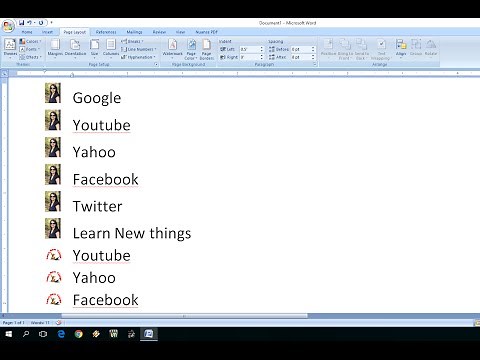Click the proofing errors icon in status bar
Screen dimensions: 480x360
pos(59,323)
